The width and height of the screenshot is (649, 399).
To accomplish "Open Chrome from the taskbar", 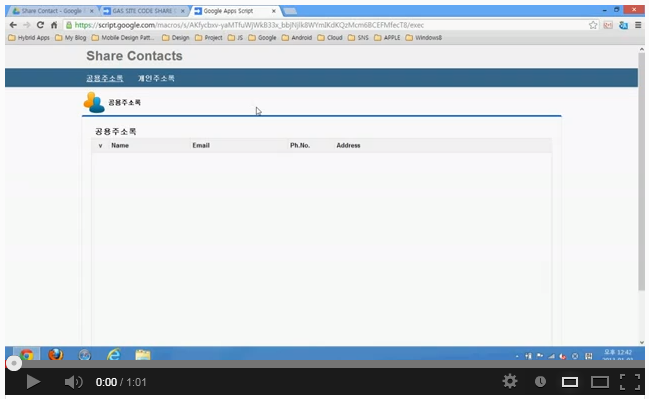I will pos(26,355).
